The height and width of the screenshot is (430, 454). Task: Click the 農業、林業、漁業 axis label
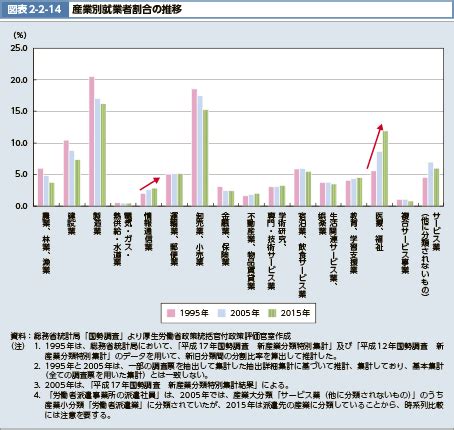tap(46, 243)
